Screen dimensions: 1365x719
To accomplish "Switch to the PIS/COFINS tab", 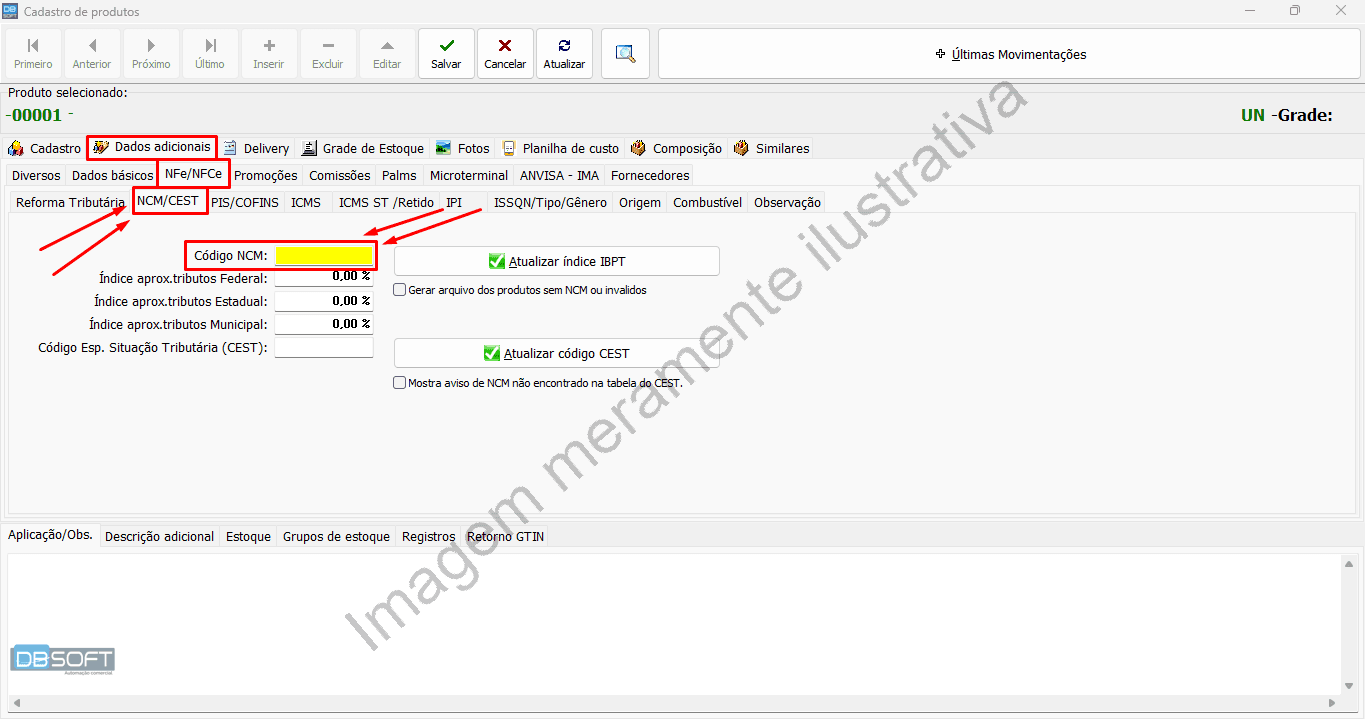I will click(245, 202).
